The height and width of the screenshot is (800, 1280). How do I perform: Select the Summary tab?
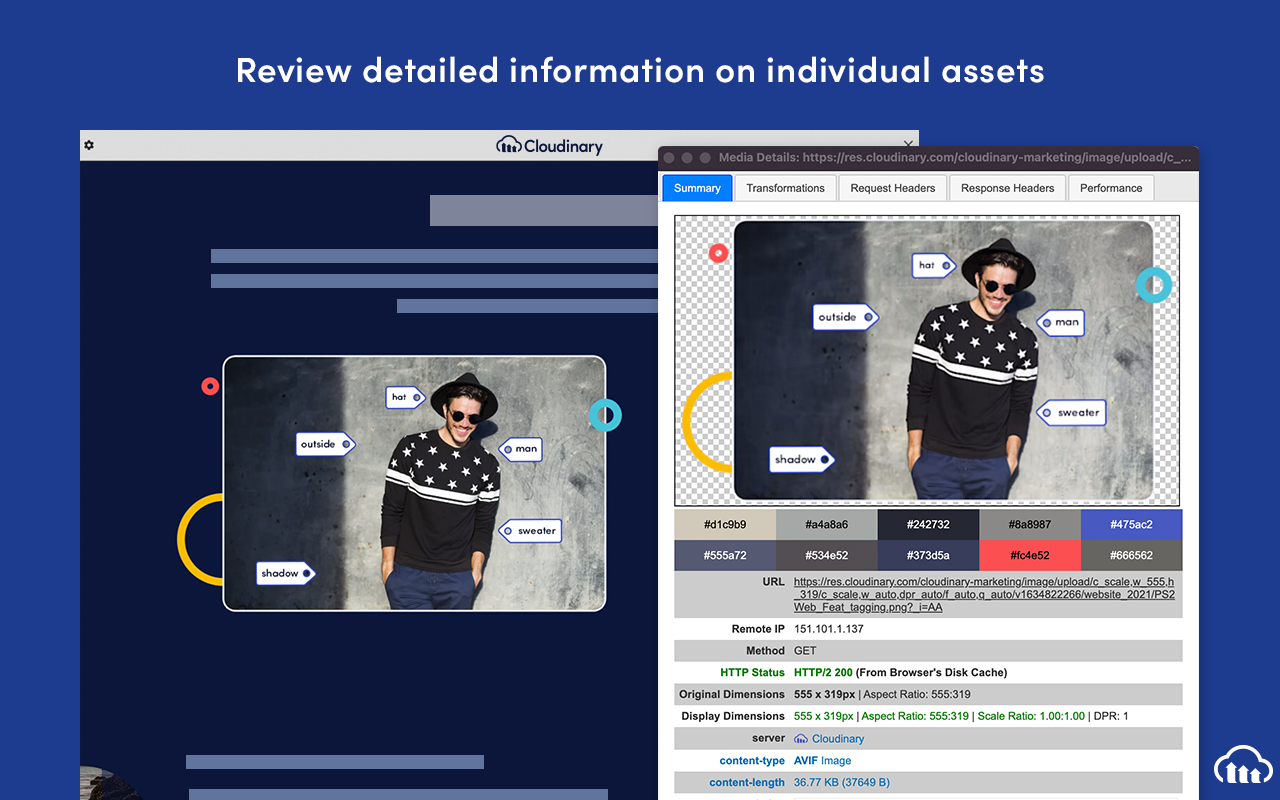[x=697, y=187]
